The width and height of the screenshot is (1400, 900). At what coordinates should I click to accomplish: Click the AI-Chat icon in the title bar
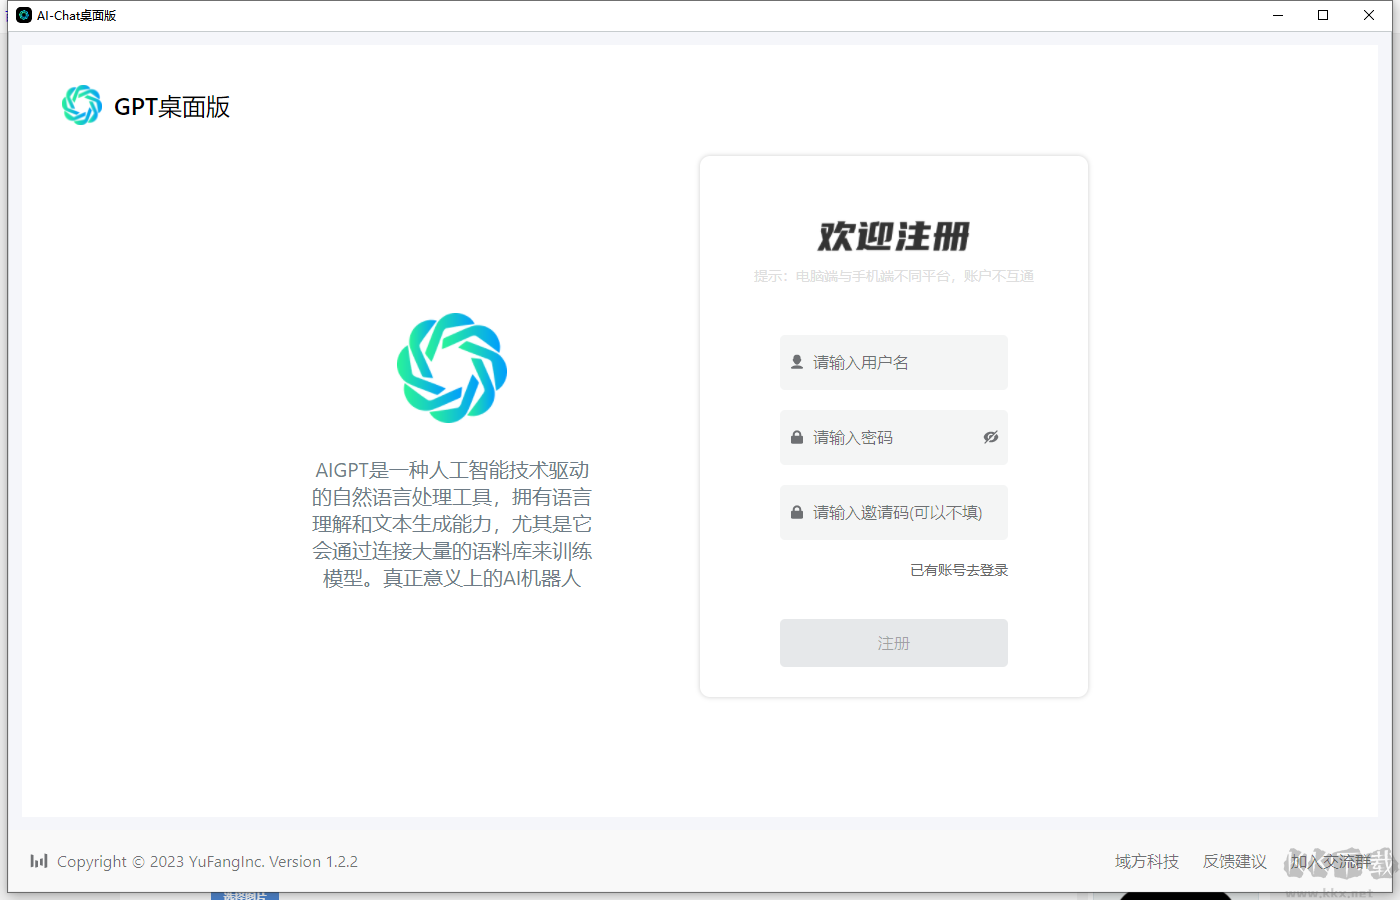(x=23, y=15)
